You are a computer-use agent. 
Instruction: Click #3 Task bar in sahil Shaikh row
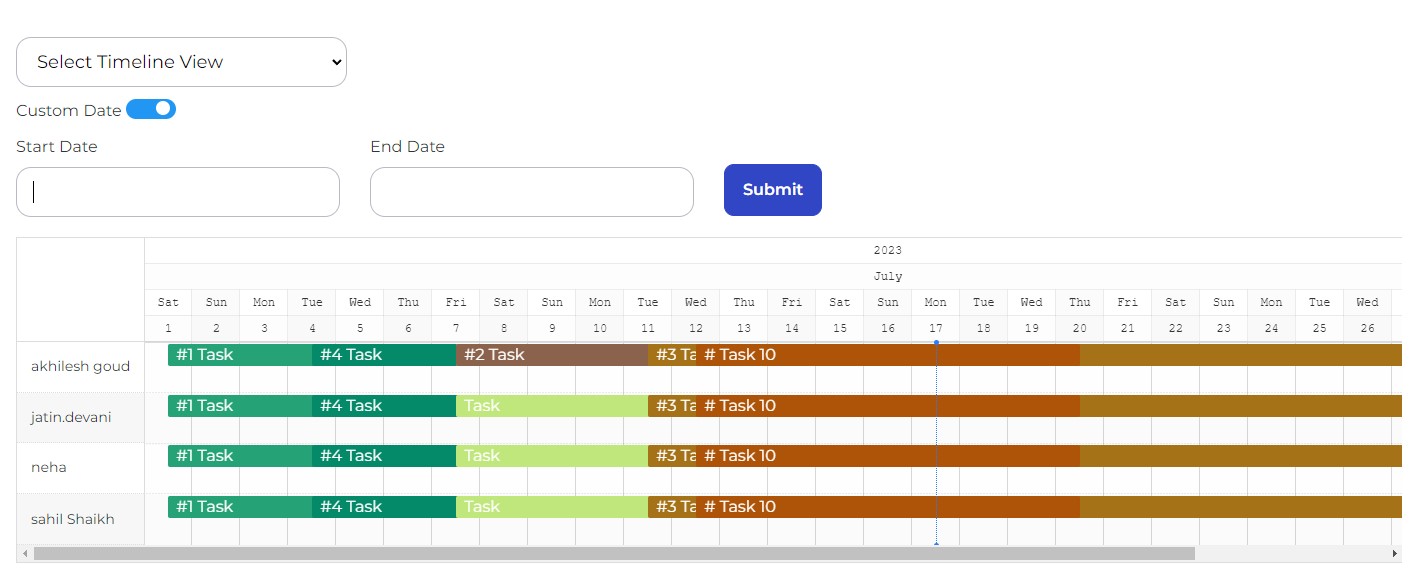[673, 506]
